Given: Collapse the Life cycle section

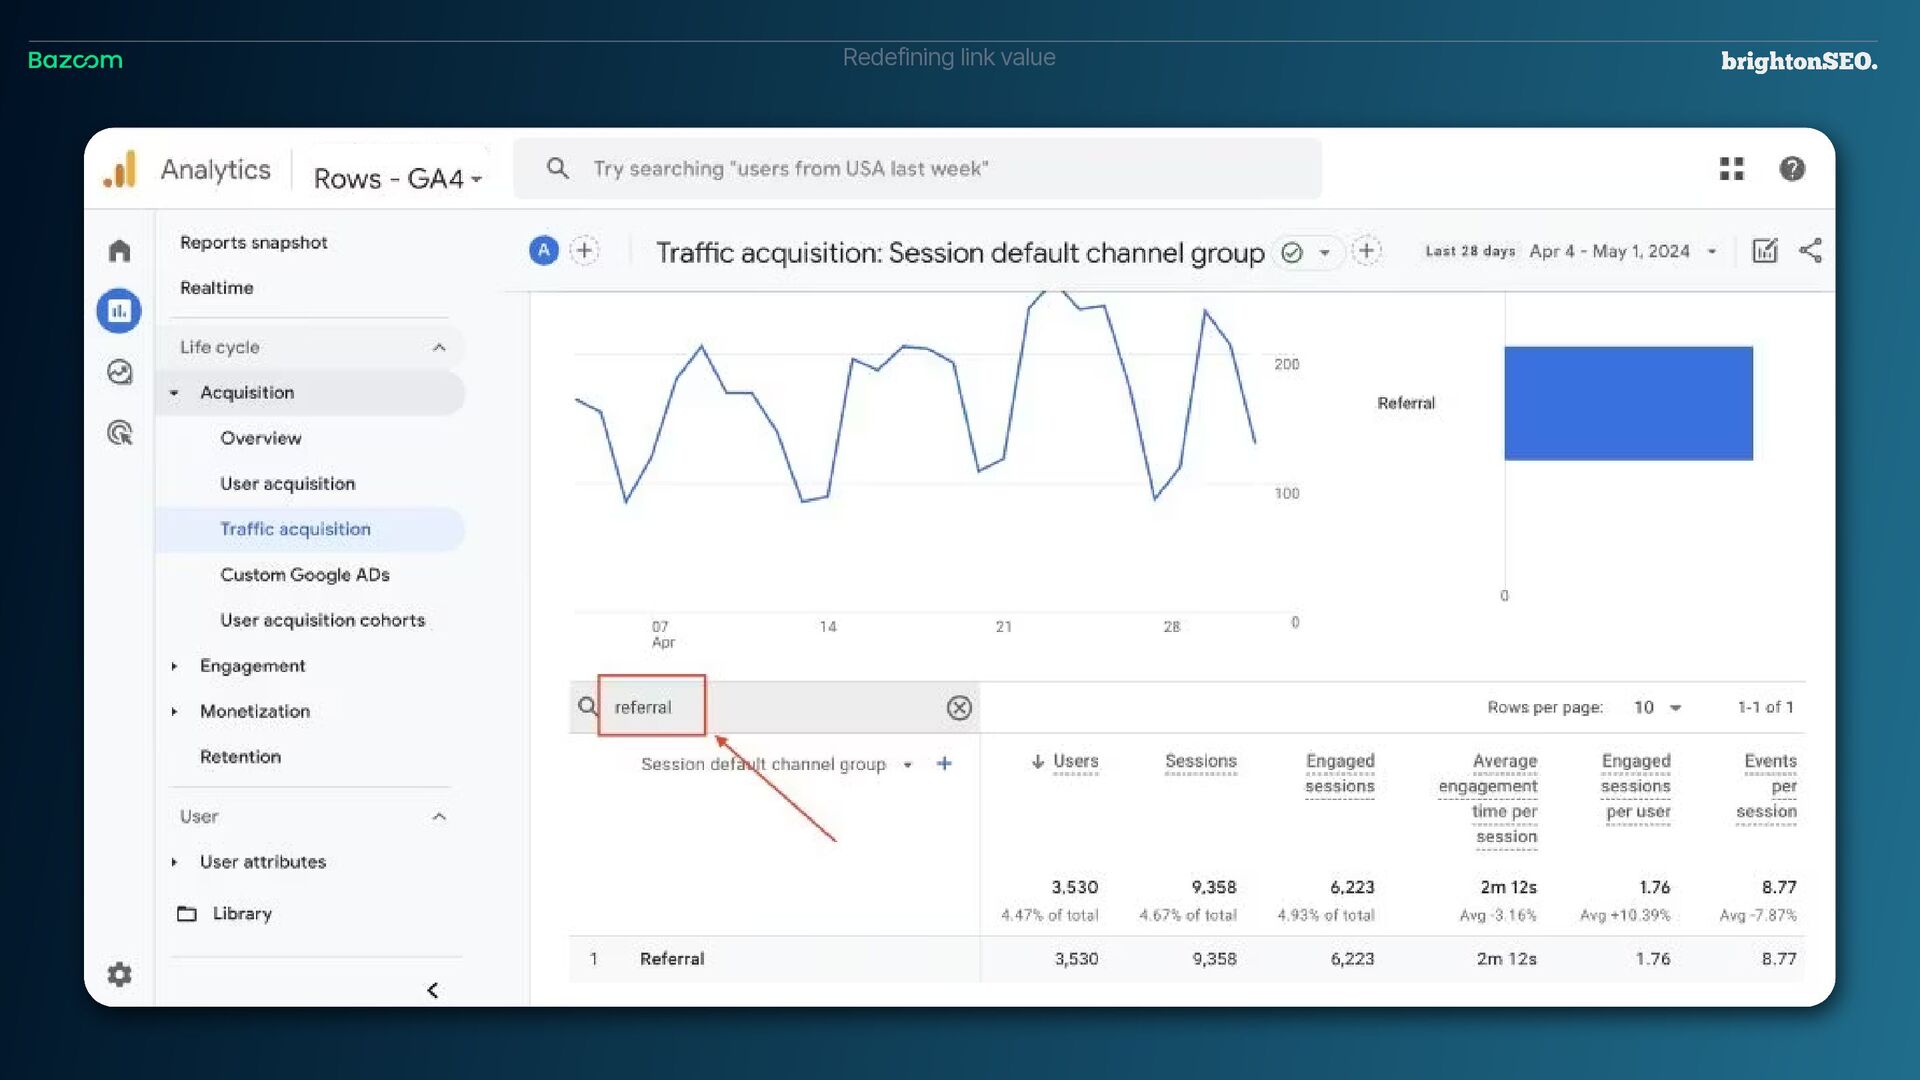Looking at the screenshot, I should (438, 347).
